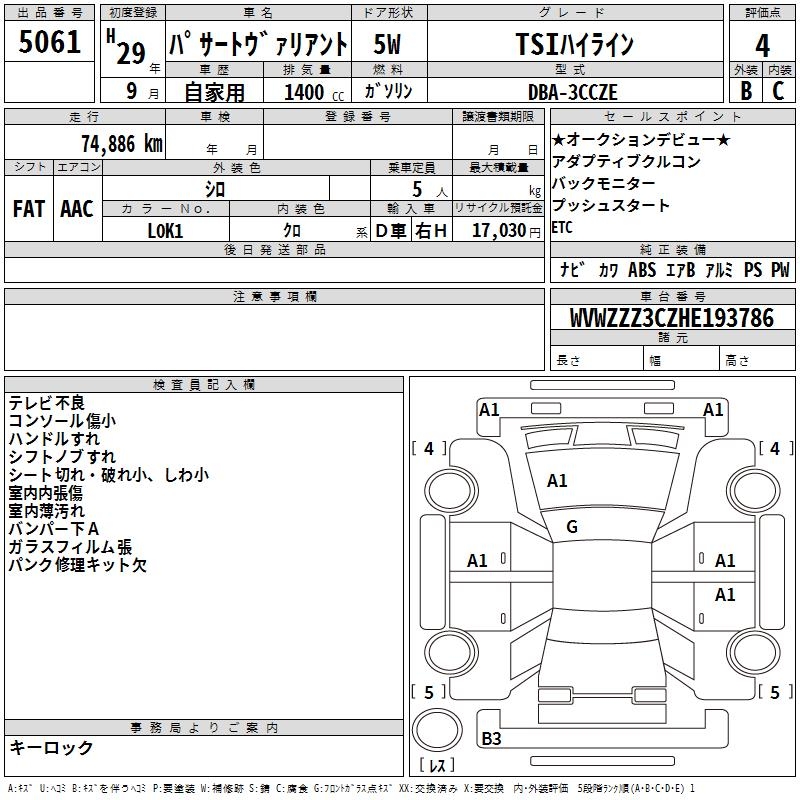Select the interior color クロ
The height and width of the screenshot is (800, 800).
pos(292,231)
